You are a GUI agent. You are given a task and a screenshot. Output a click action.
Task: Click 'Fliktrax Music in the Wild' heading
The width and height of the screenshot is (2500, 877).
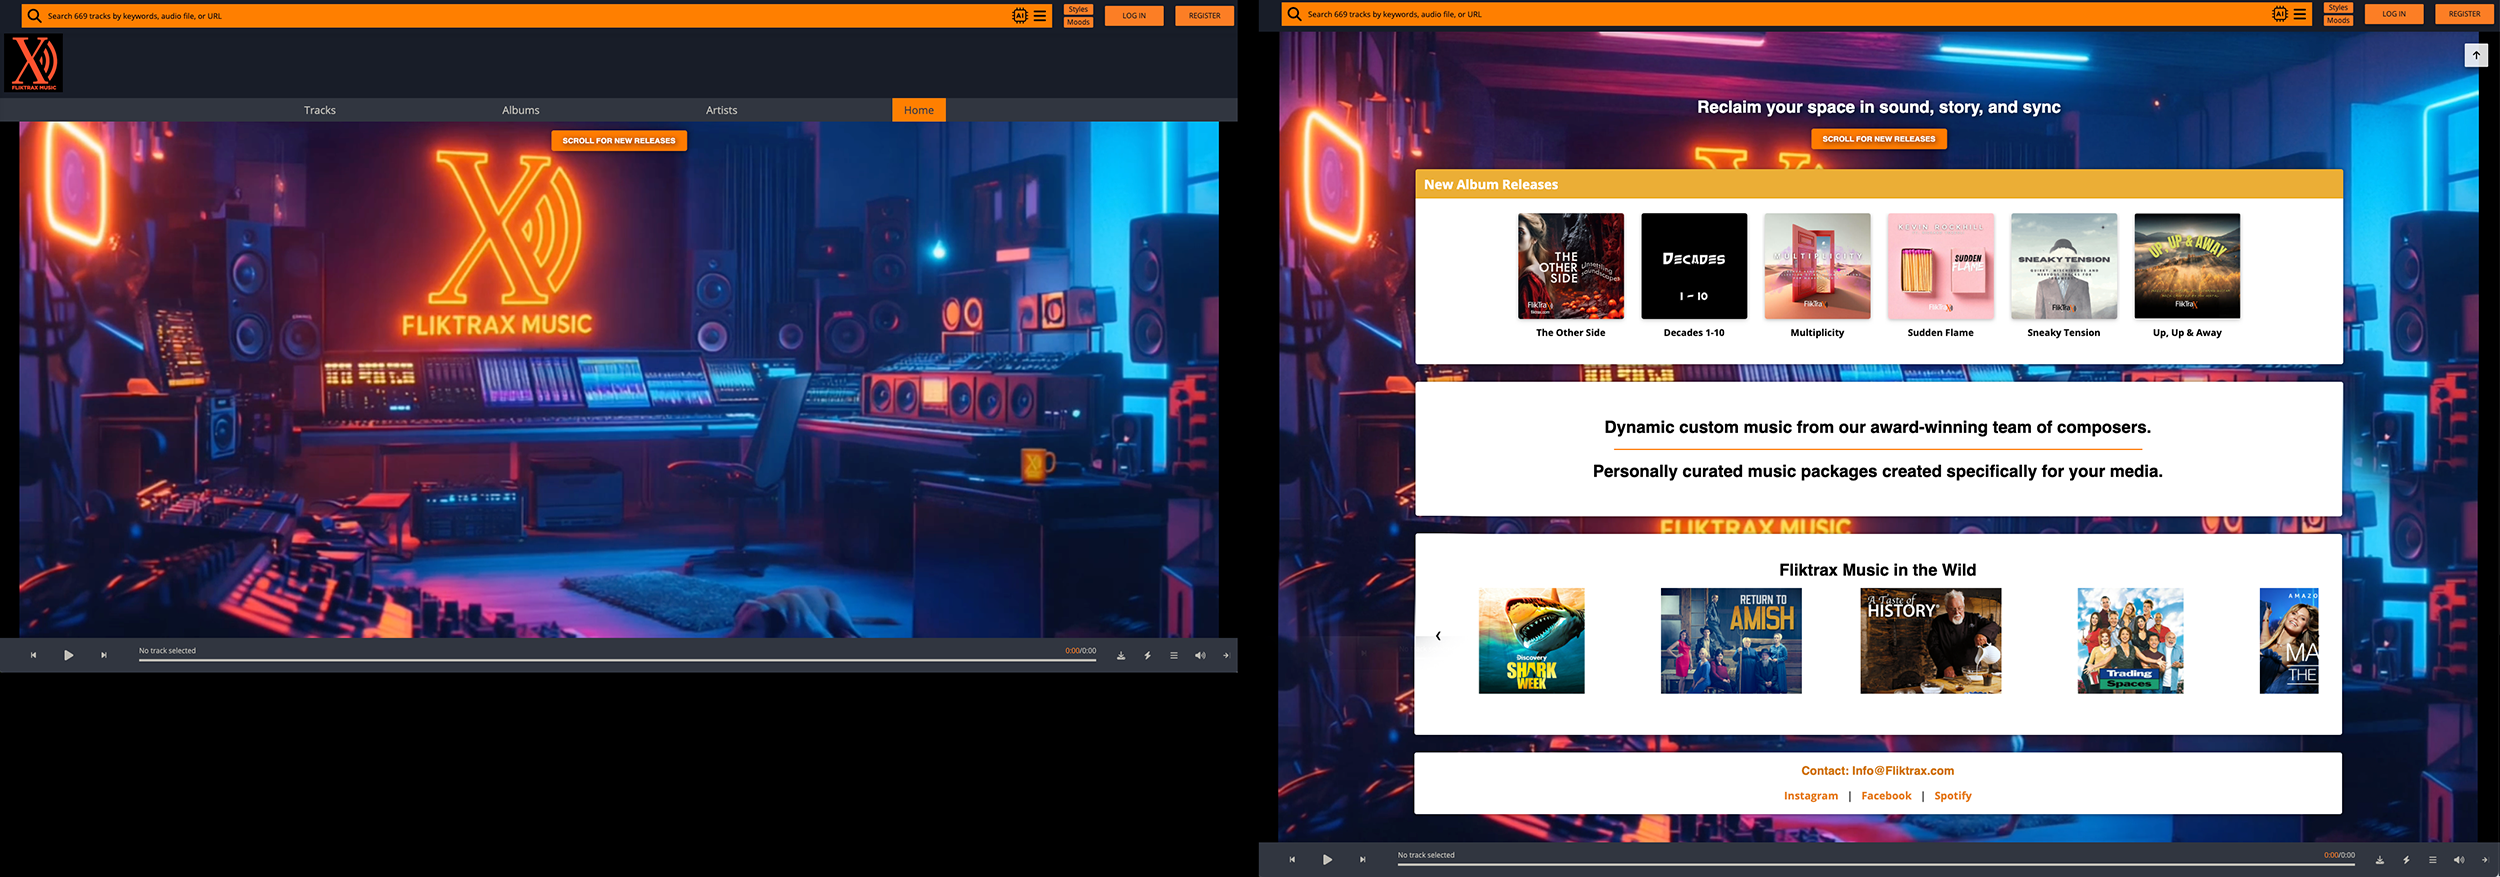click(1877, 570)
